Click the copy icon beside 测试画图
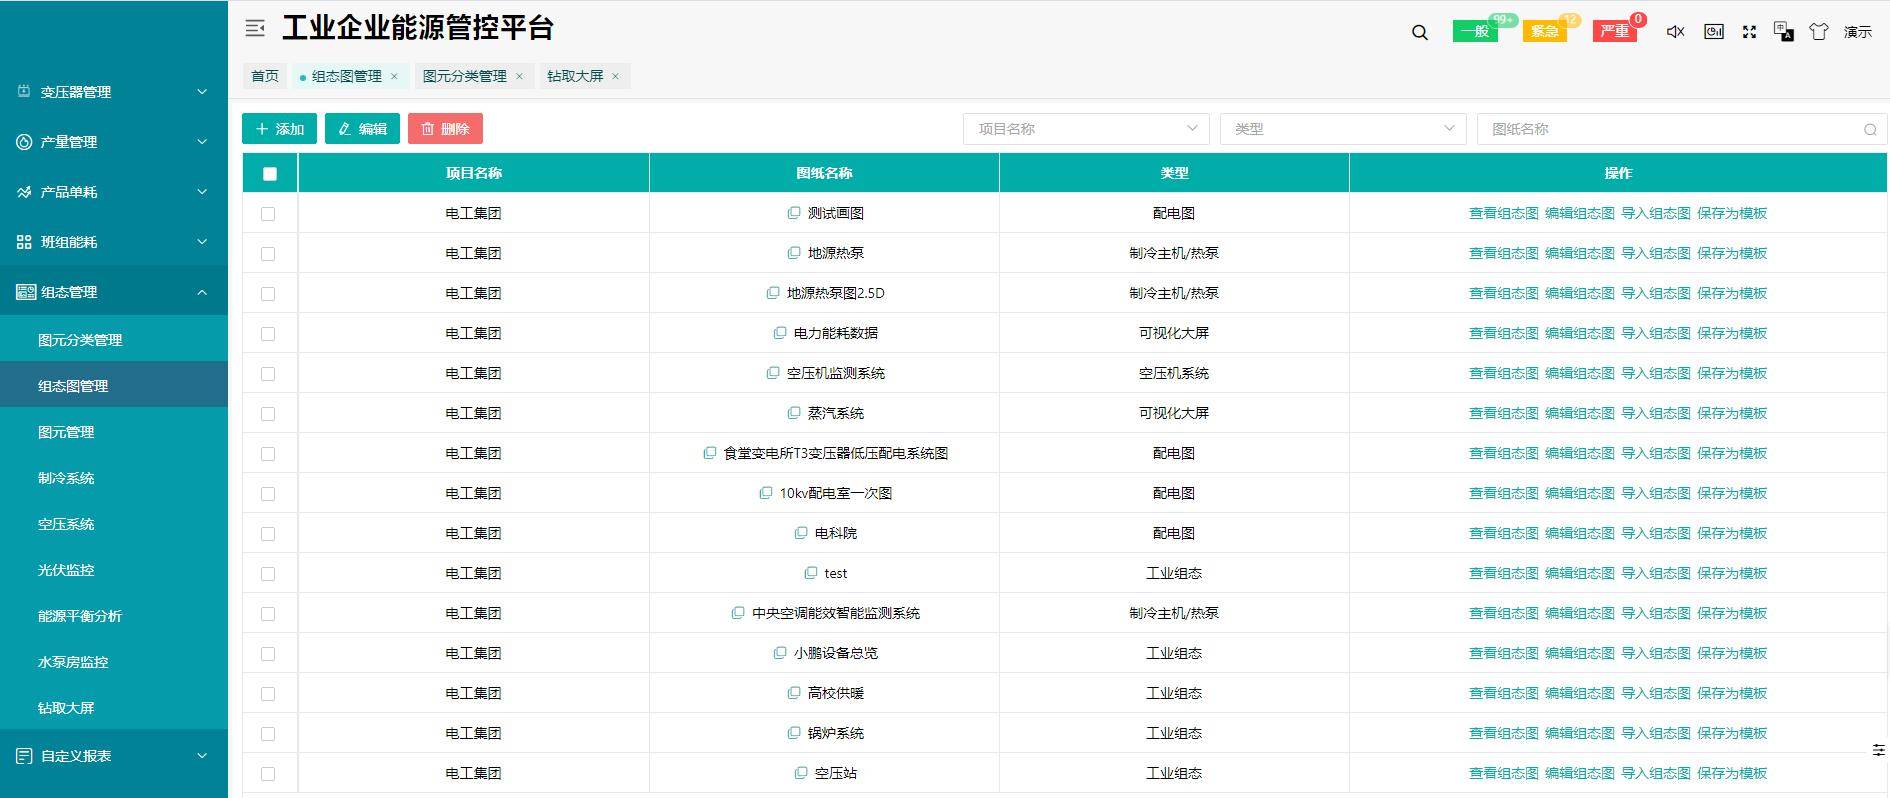The image size is (1890, 798). 794,213
